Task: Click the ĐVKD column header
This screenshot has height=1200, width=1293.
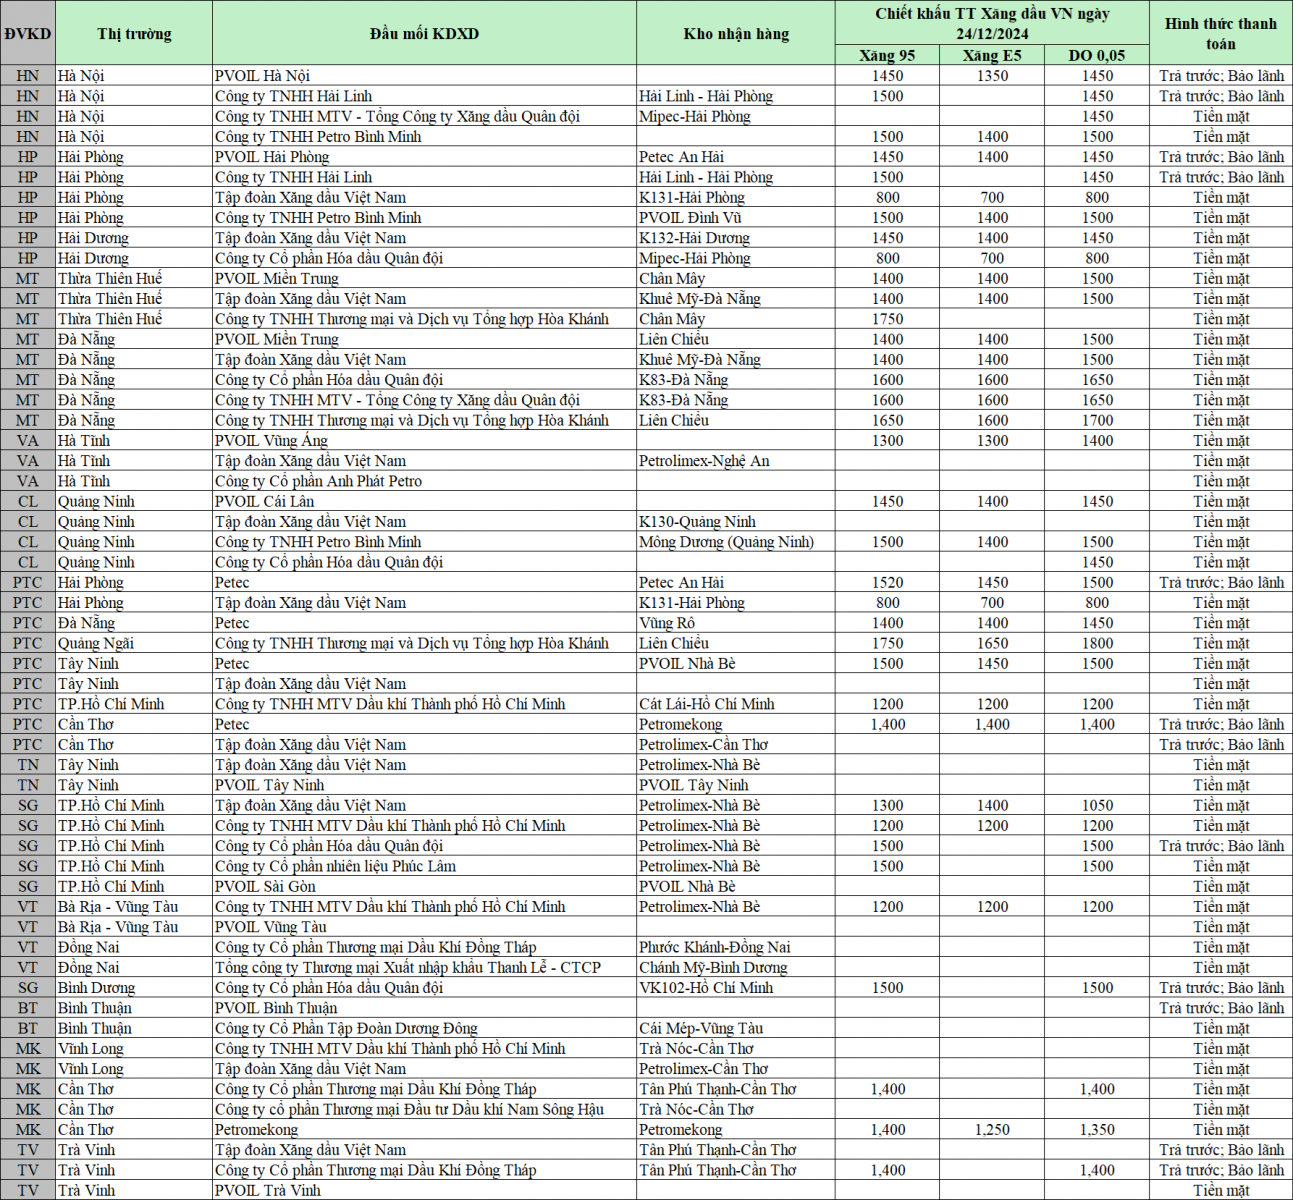Action: tap(28, 33)
